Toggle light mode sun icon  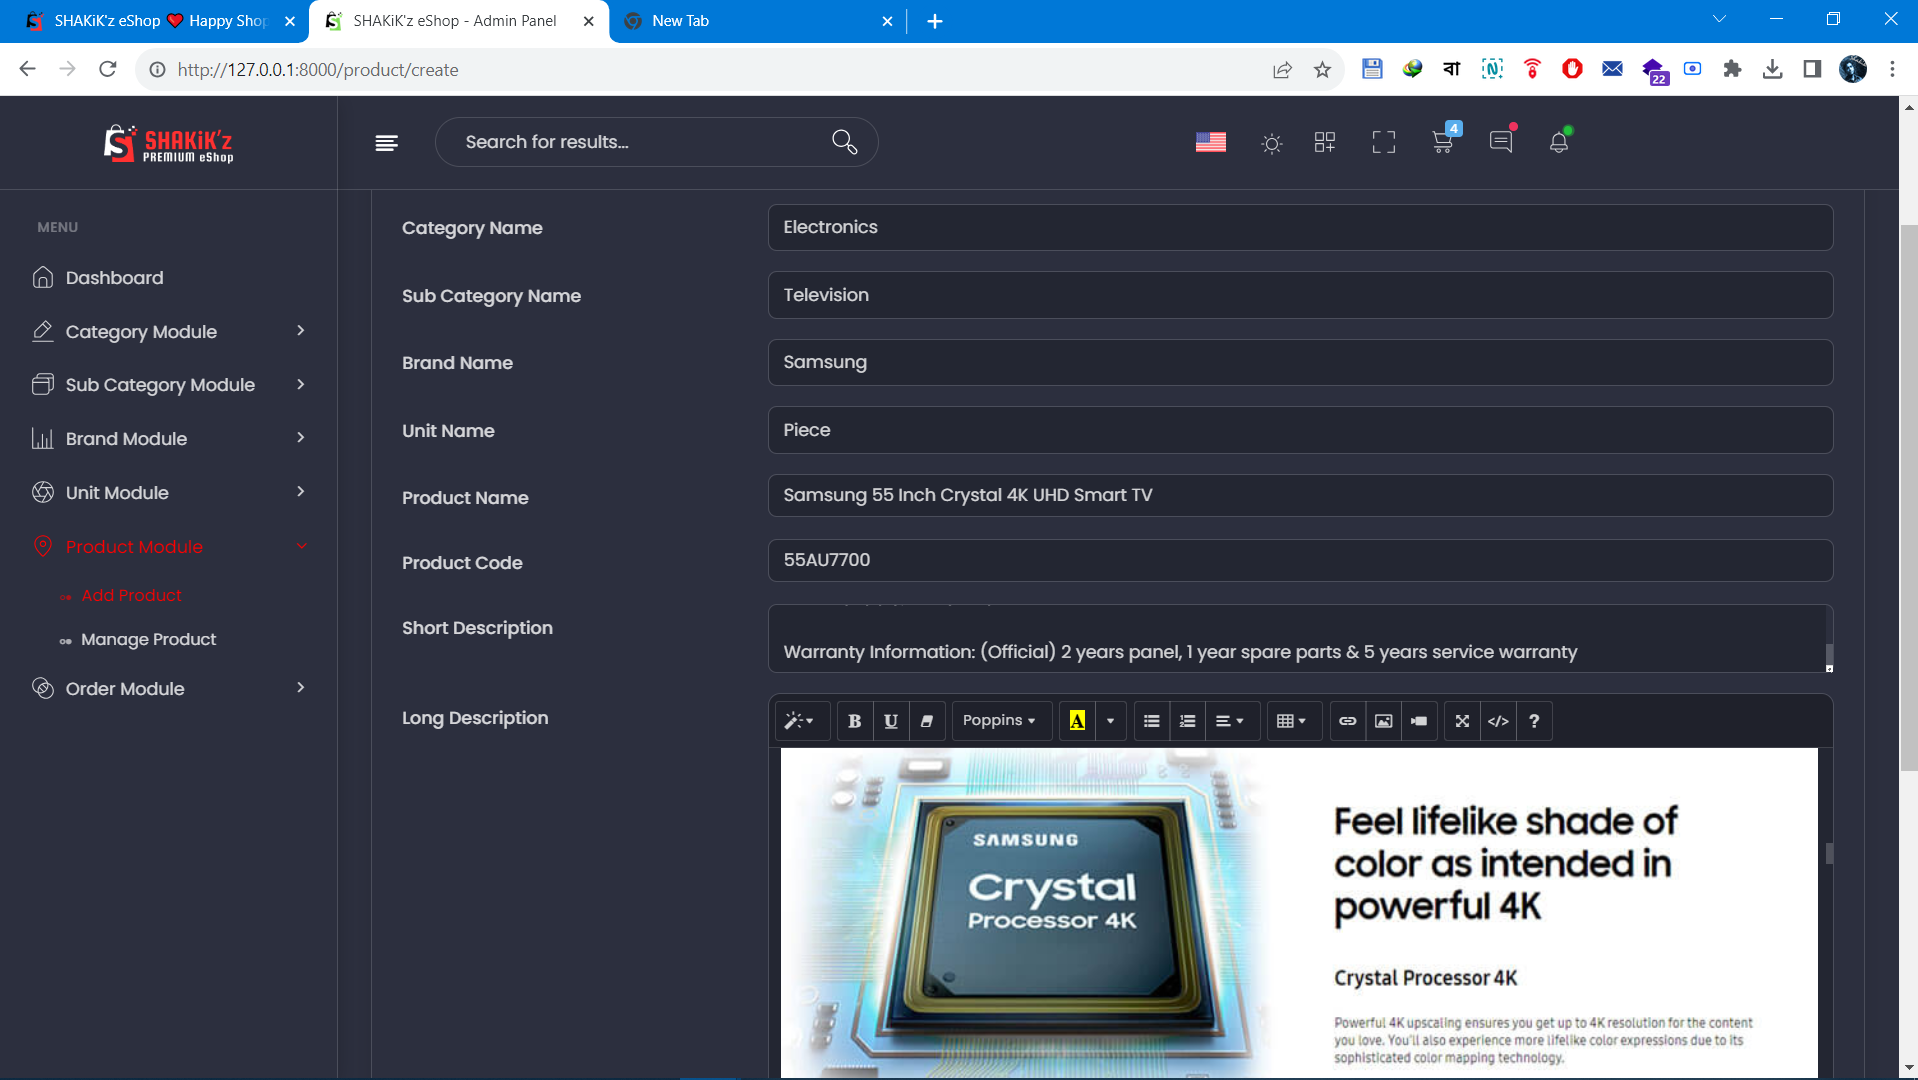pyautogui.click(x=1271, y=143)
